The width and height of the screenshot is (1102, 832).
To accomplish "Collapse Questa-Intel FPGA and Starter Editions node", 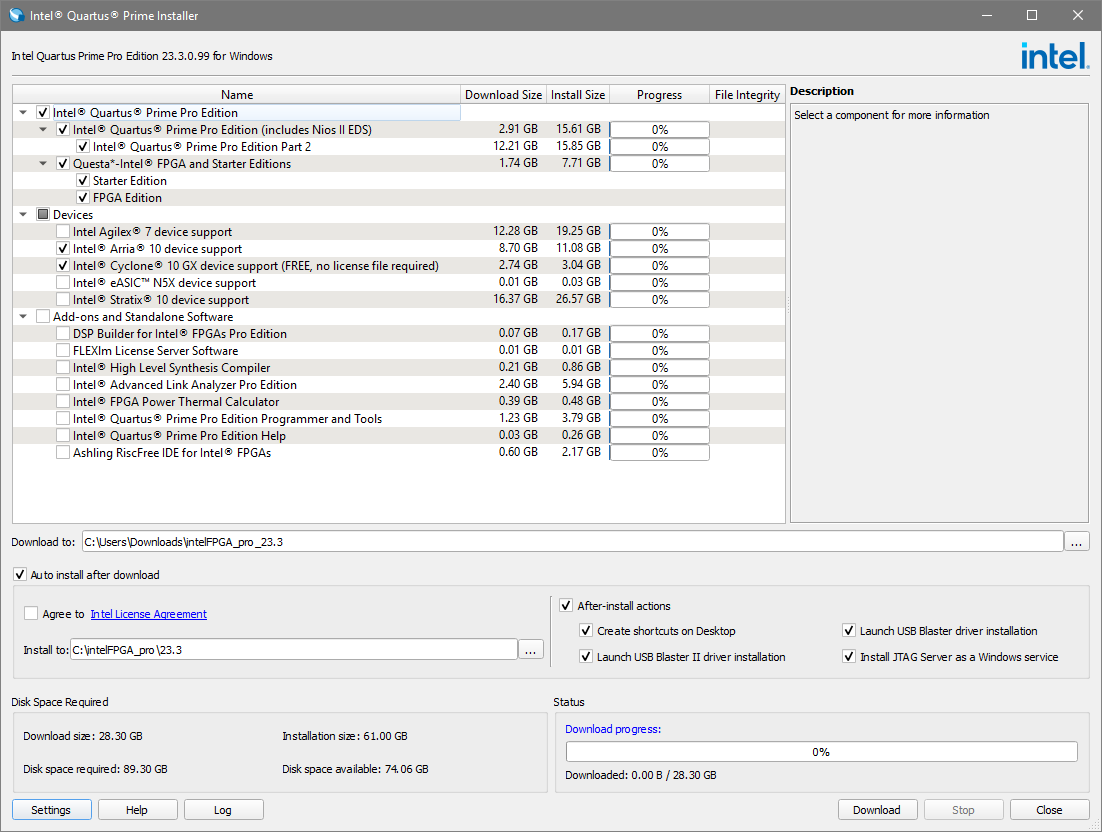I will coord(43,164).
